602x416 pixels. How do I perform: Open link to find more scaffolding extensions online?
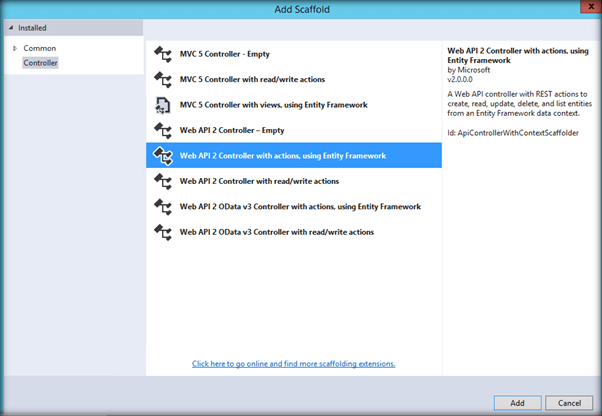pyautogui.click(x=293, y=364)
